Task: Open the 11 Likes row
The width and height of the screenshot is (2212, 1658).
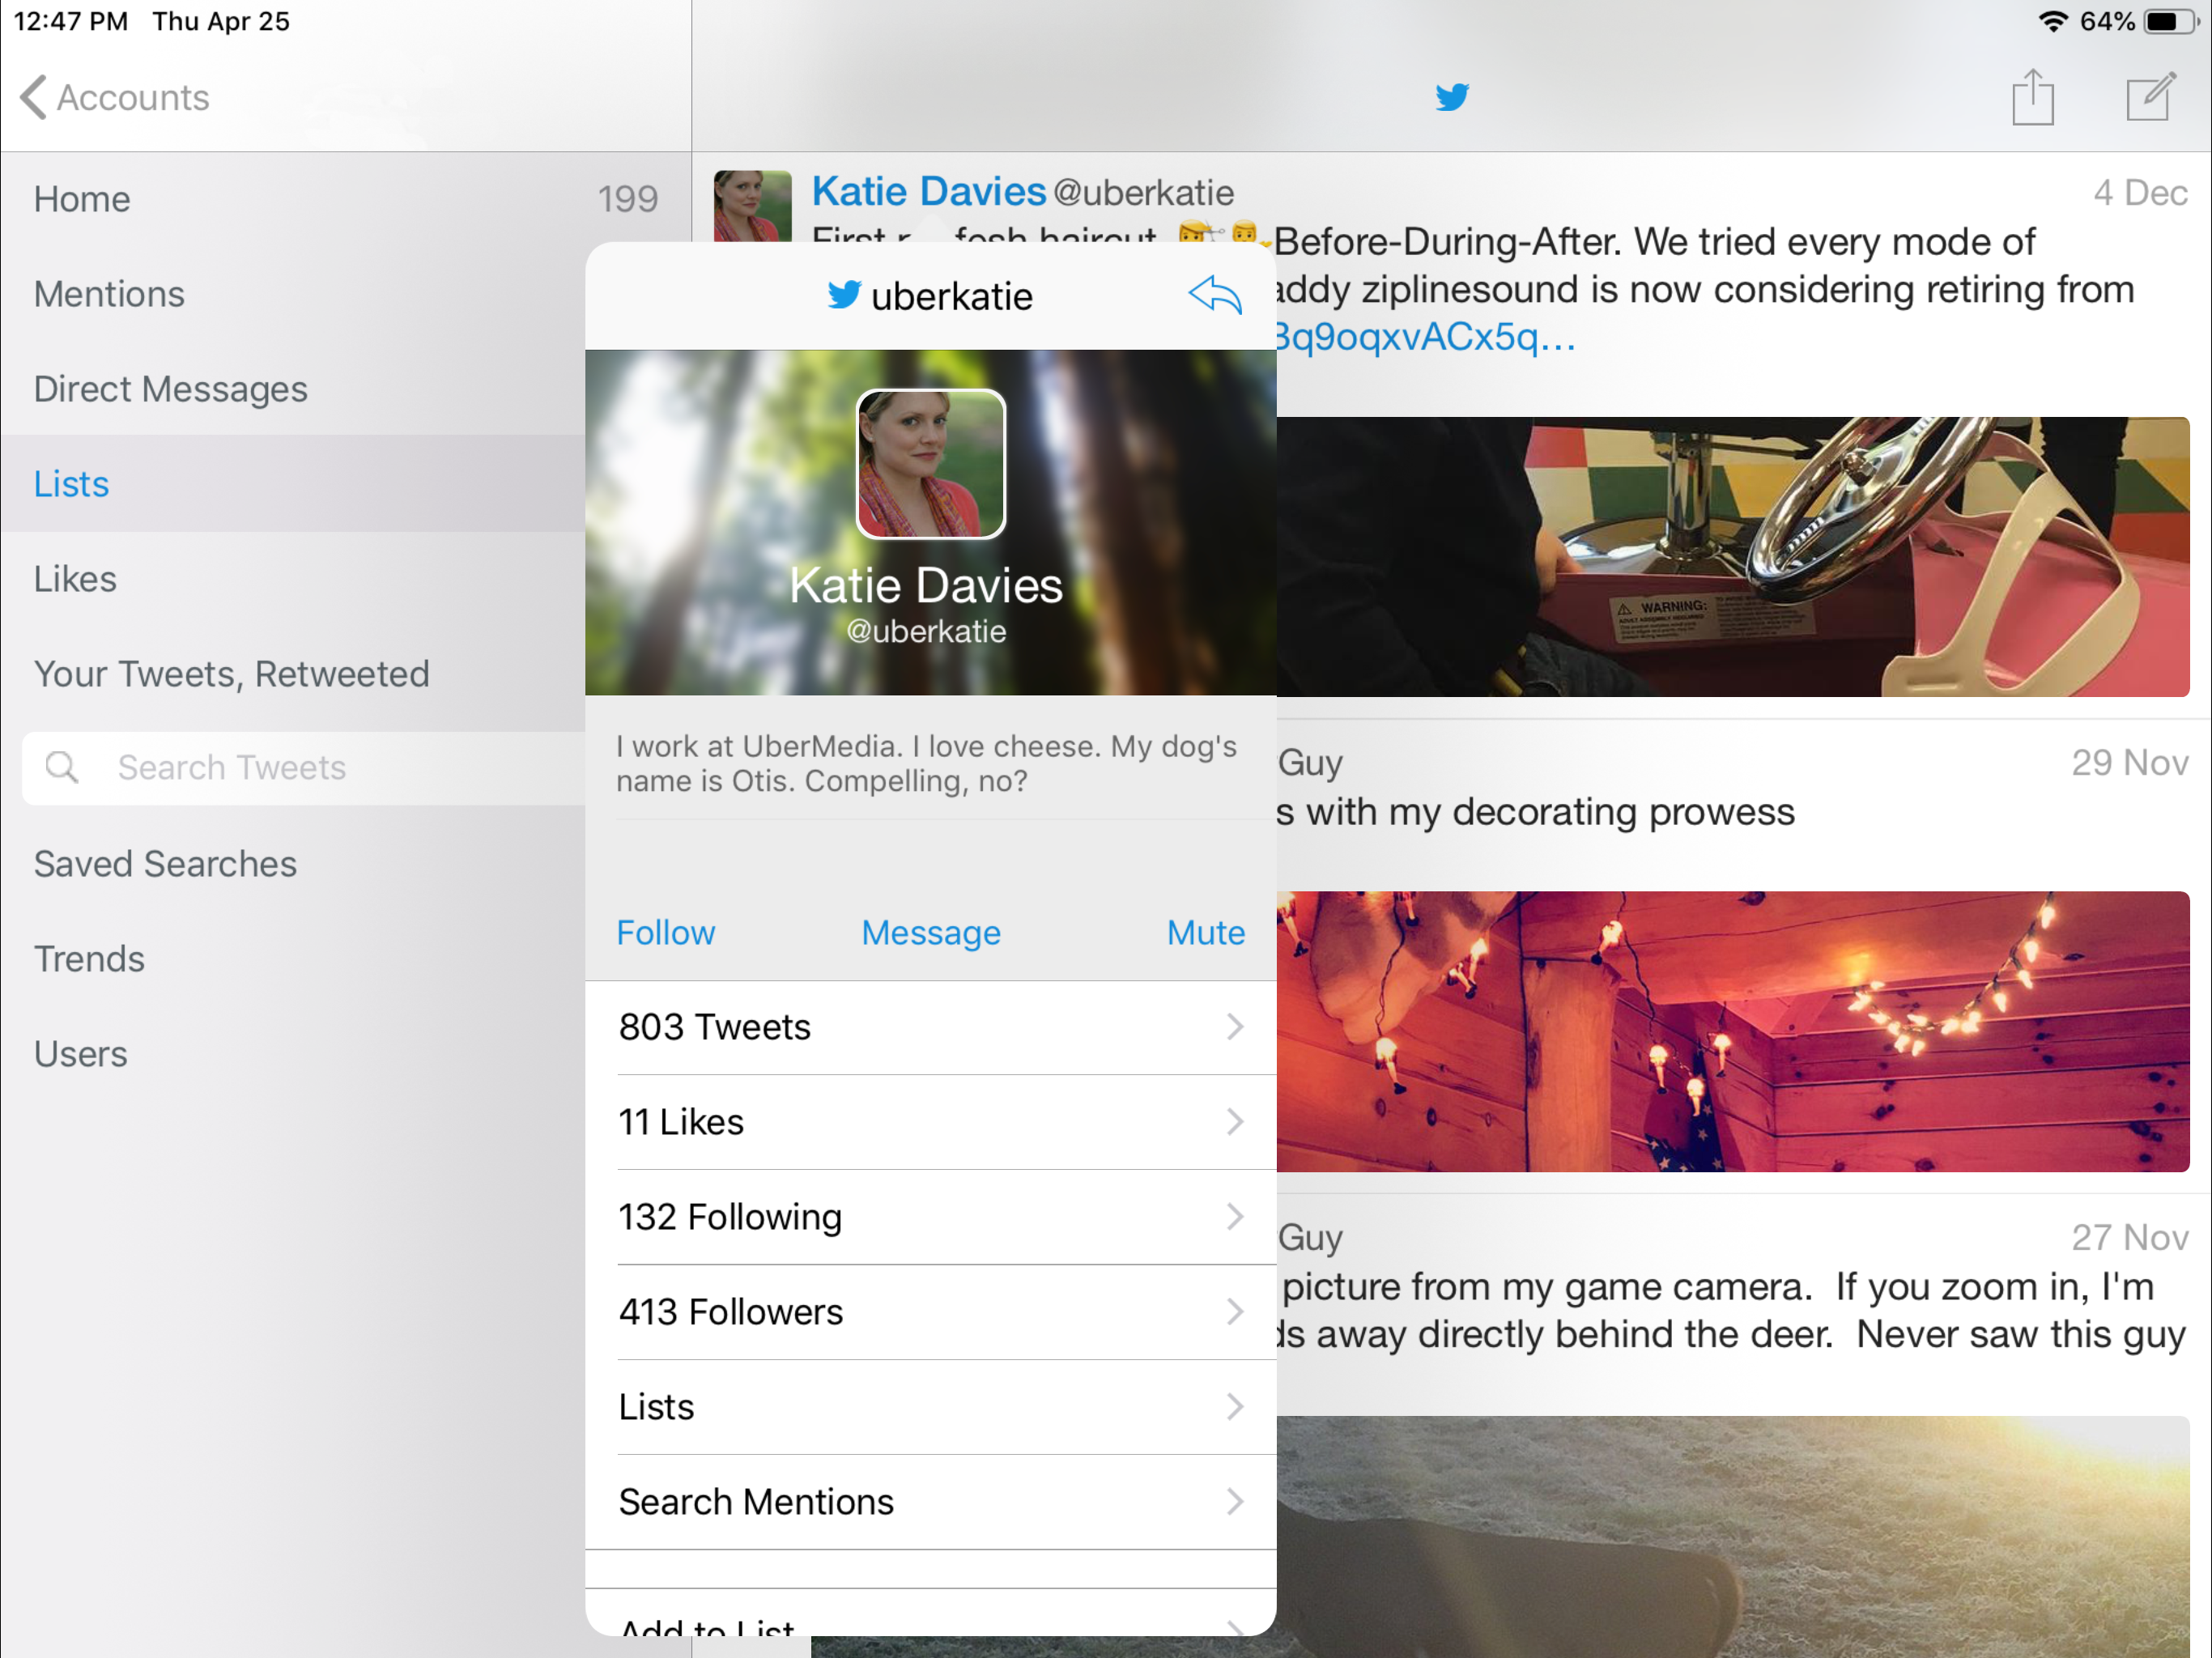Action: (x=930, y=1122)
